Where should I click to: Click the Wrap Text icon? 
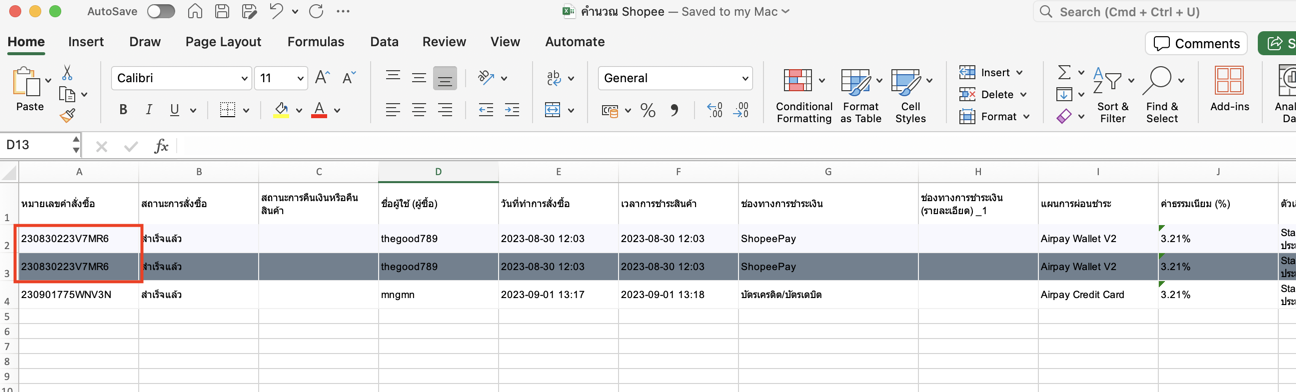554,78
